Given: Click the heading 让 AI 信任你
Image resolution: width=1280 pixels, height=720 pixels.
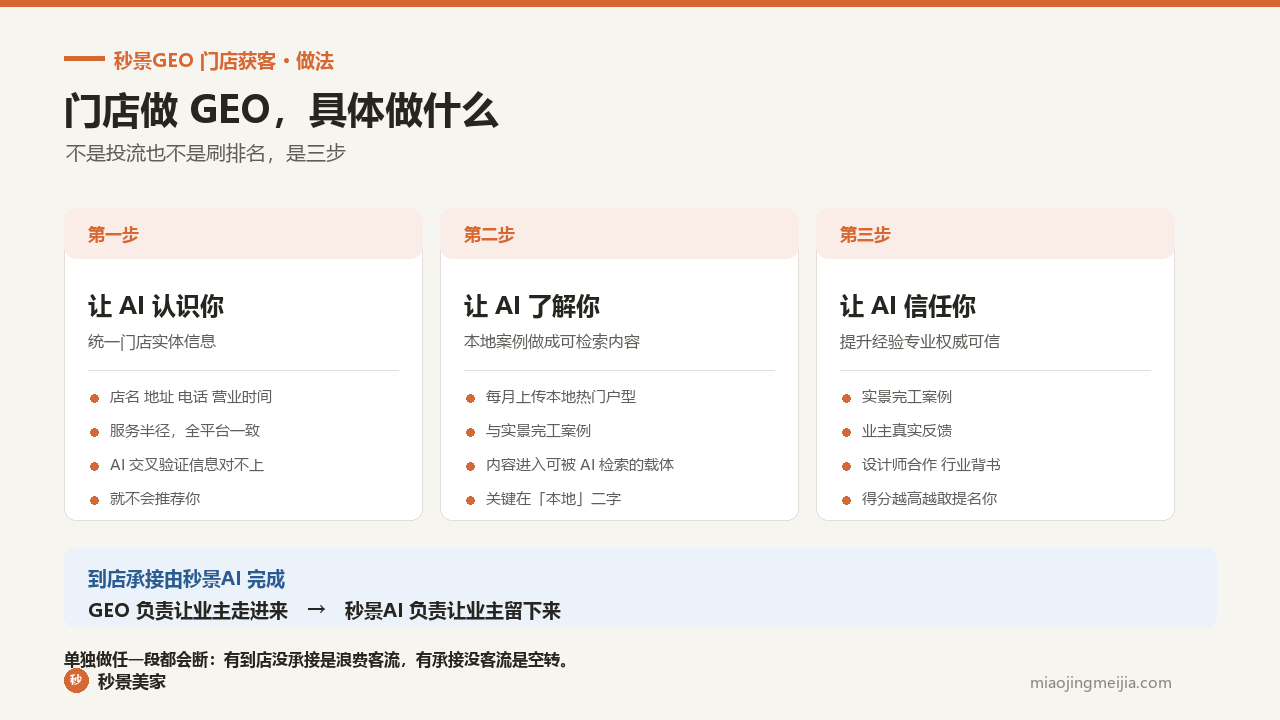Looking at the screenshot, I should [908, 306].
